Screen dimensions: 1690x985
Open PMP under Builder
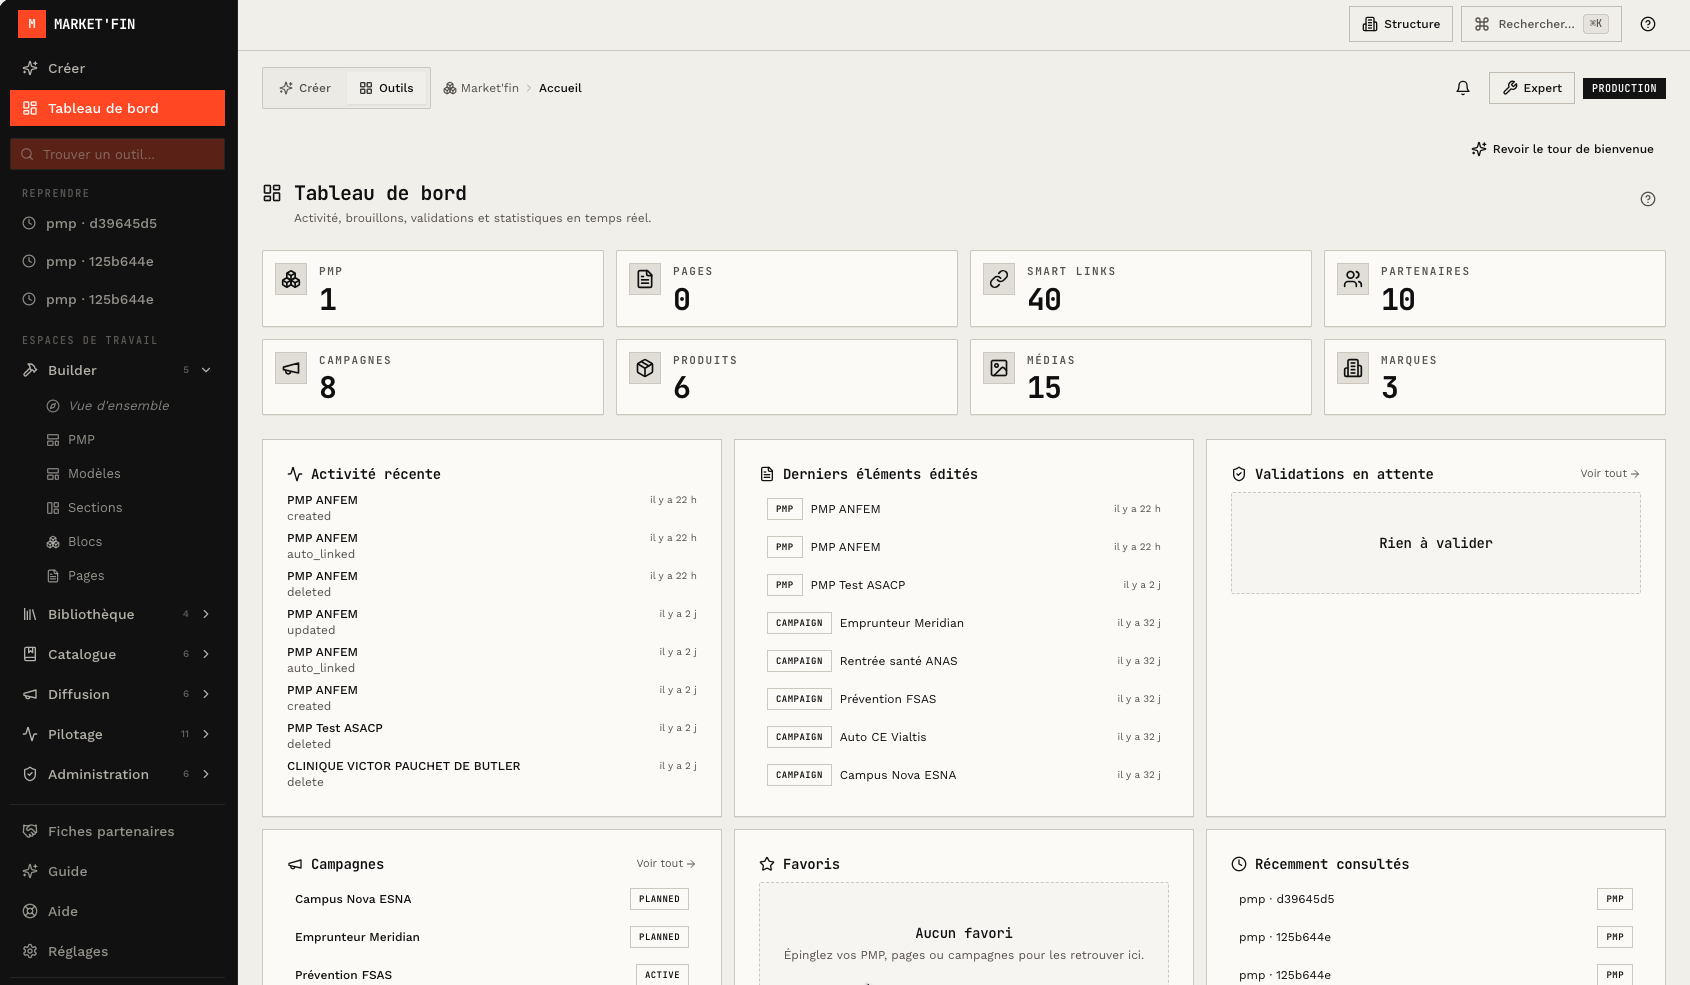coord(130,440)
